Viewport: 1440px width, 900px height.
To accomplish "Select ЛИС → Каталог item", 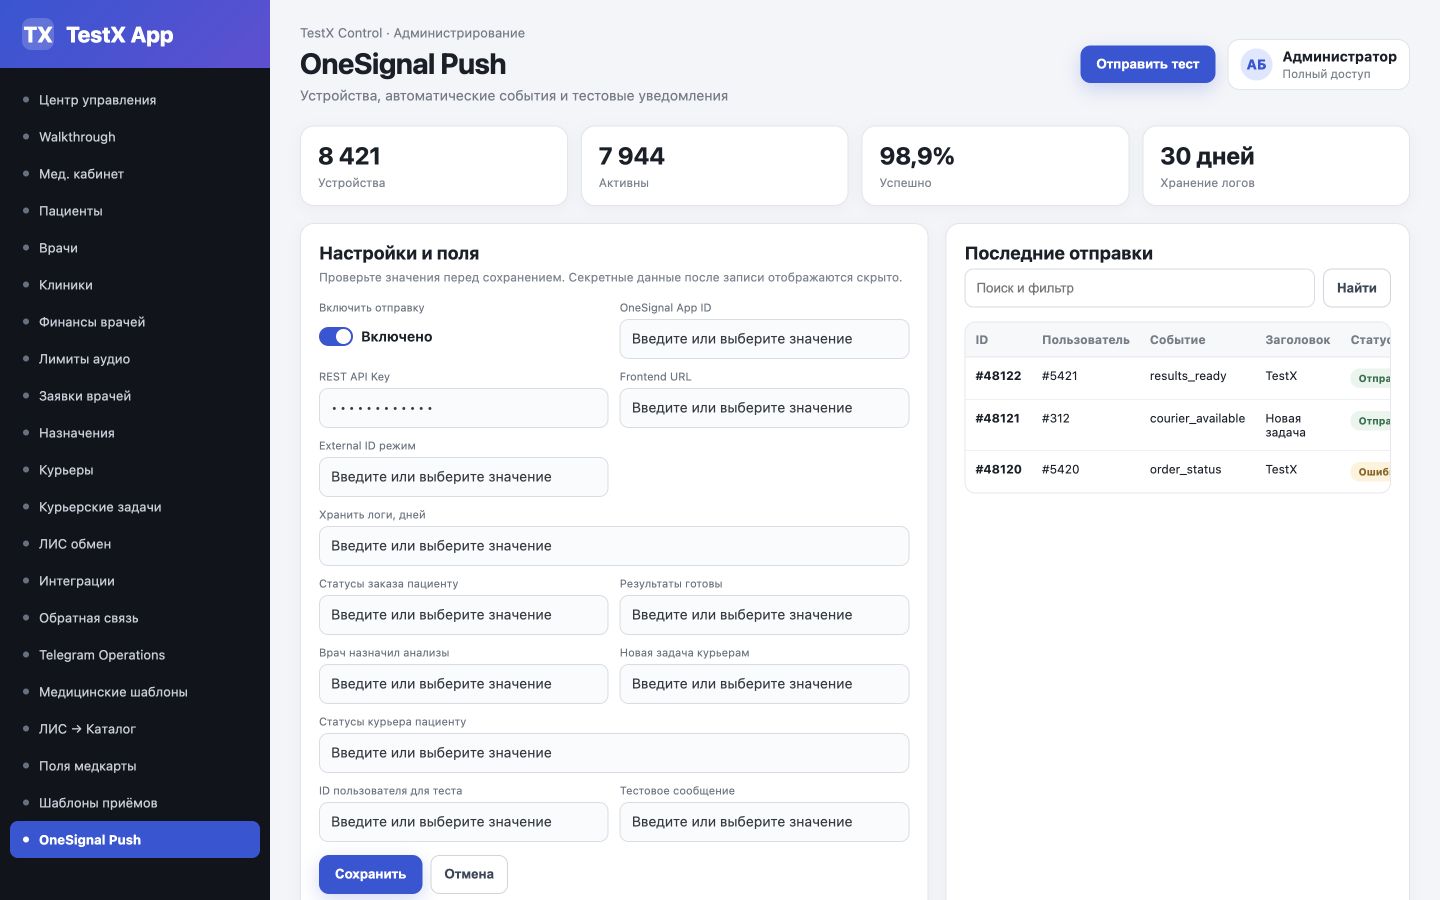I will tap(135, 729).
